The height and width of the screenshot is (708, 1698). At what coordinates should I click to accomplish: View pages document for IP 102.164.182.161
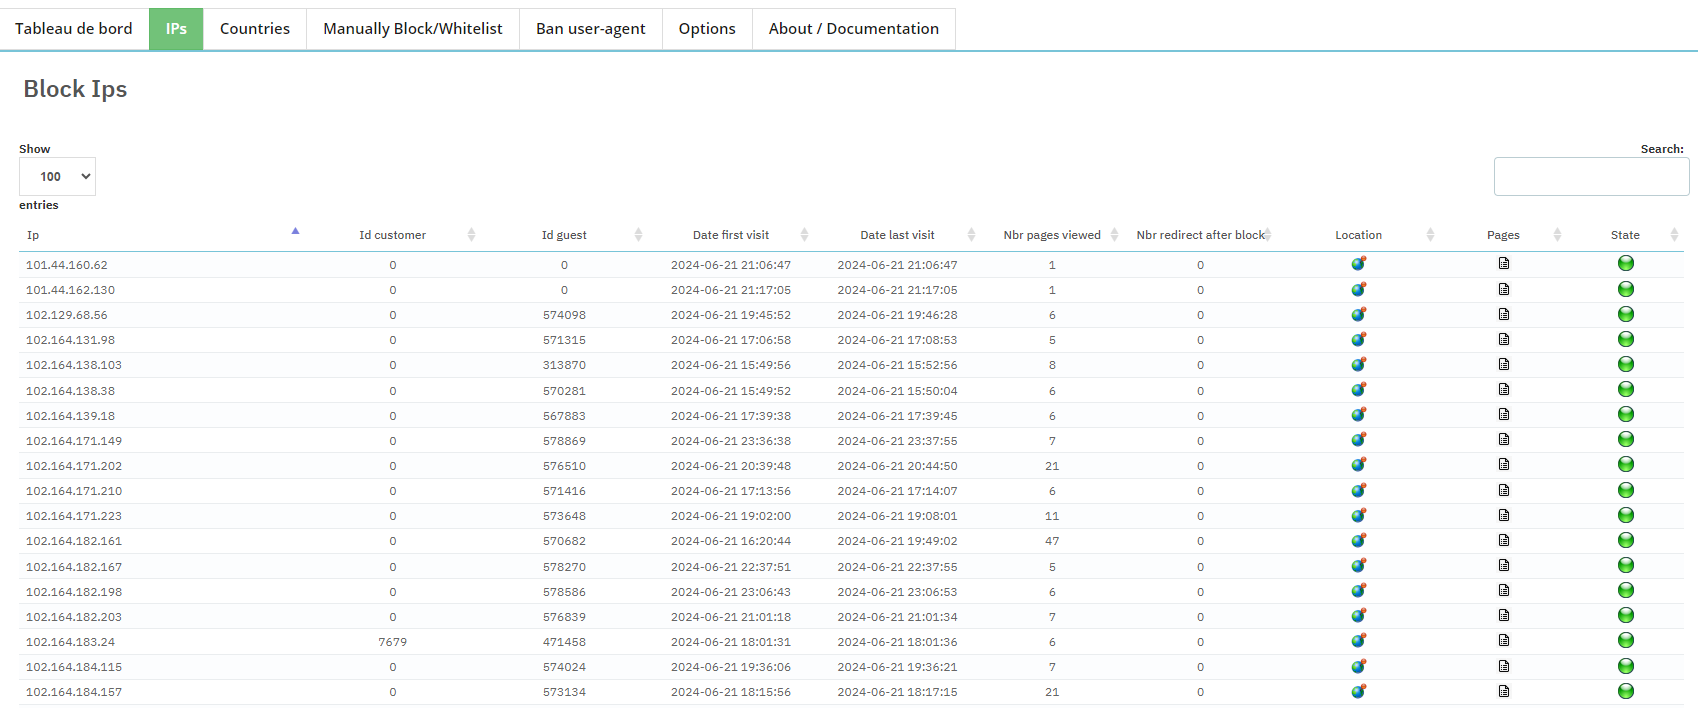pos(1503,540)
